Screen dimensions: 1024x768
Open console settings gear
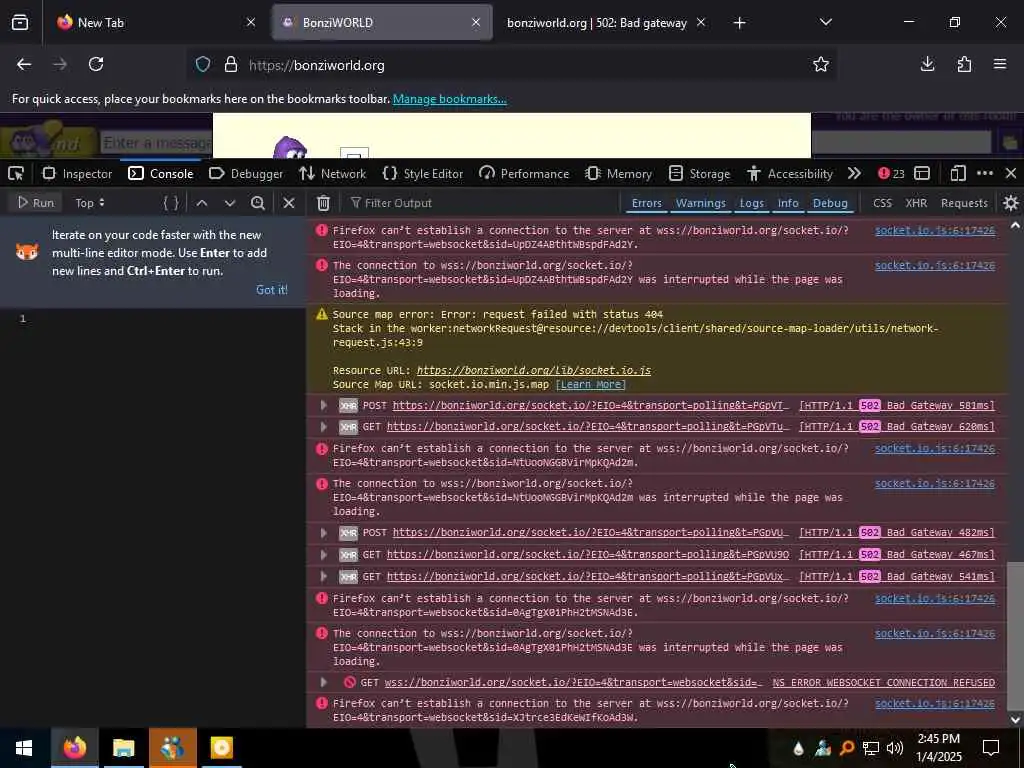[x=1011, y=203]
